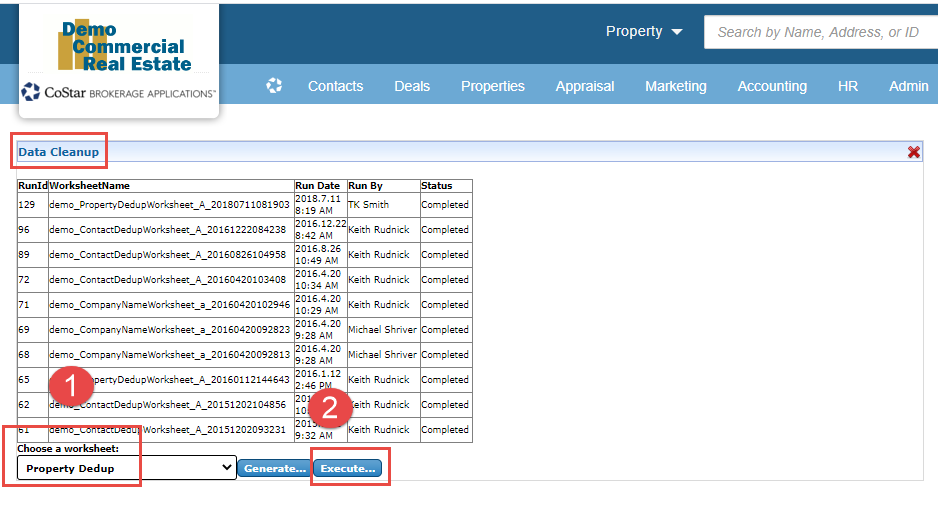938x512 pixels.
Task: Click the Run Date column header
Action: click(317, 186)
